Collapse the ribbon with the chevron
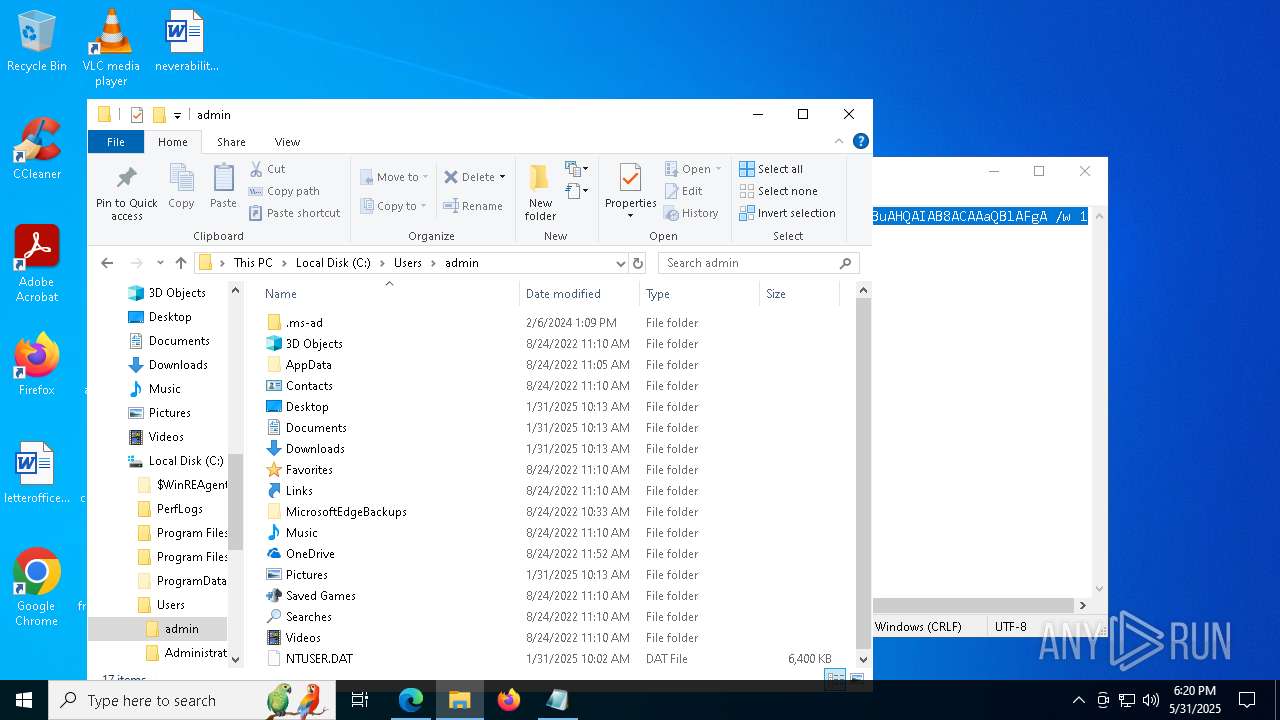The height and width of the screenshot is (720, 1280). [x=839, y=141]
